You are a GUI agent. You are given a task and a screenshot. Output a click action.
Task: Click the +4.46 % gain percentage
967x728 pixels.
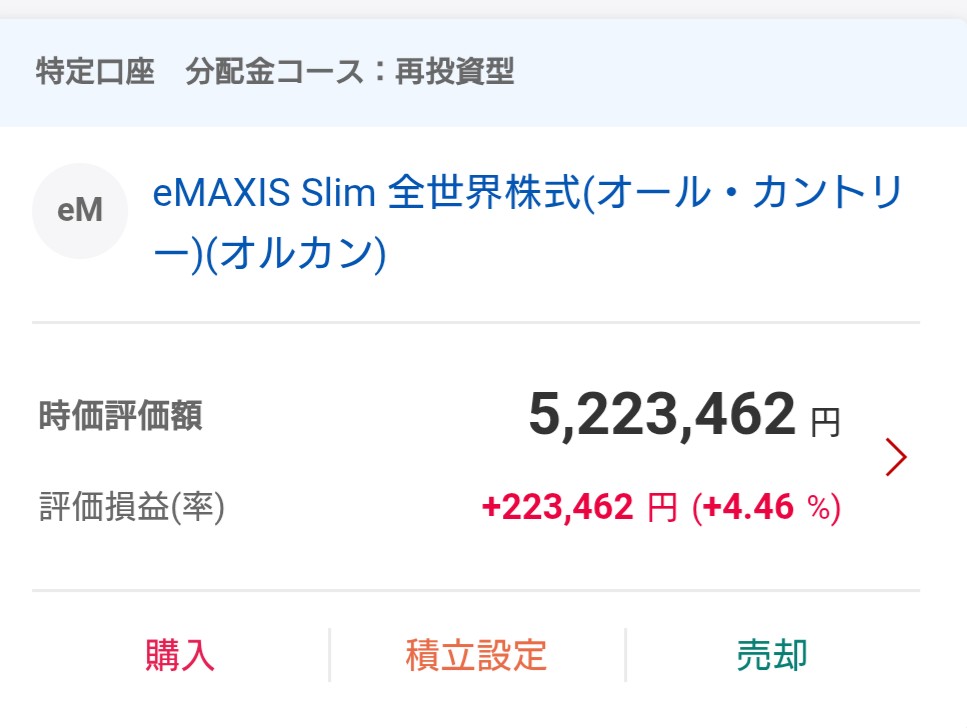[766, 508]
